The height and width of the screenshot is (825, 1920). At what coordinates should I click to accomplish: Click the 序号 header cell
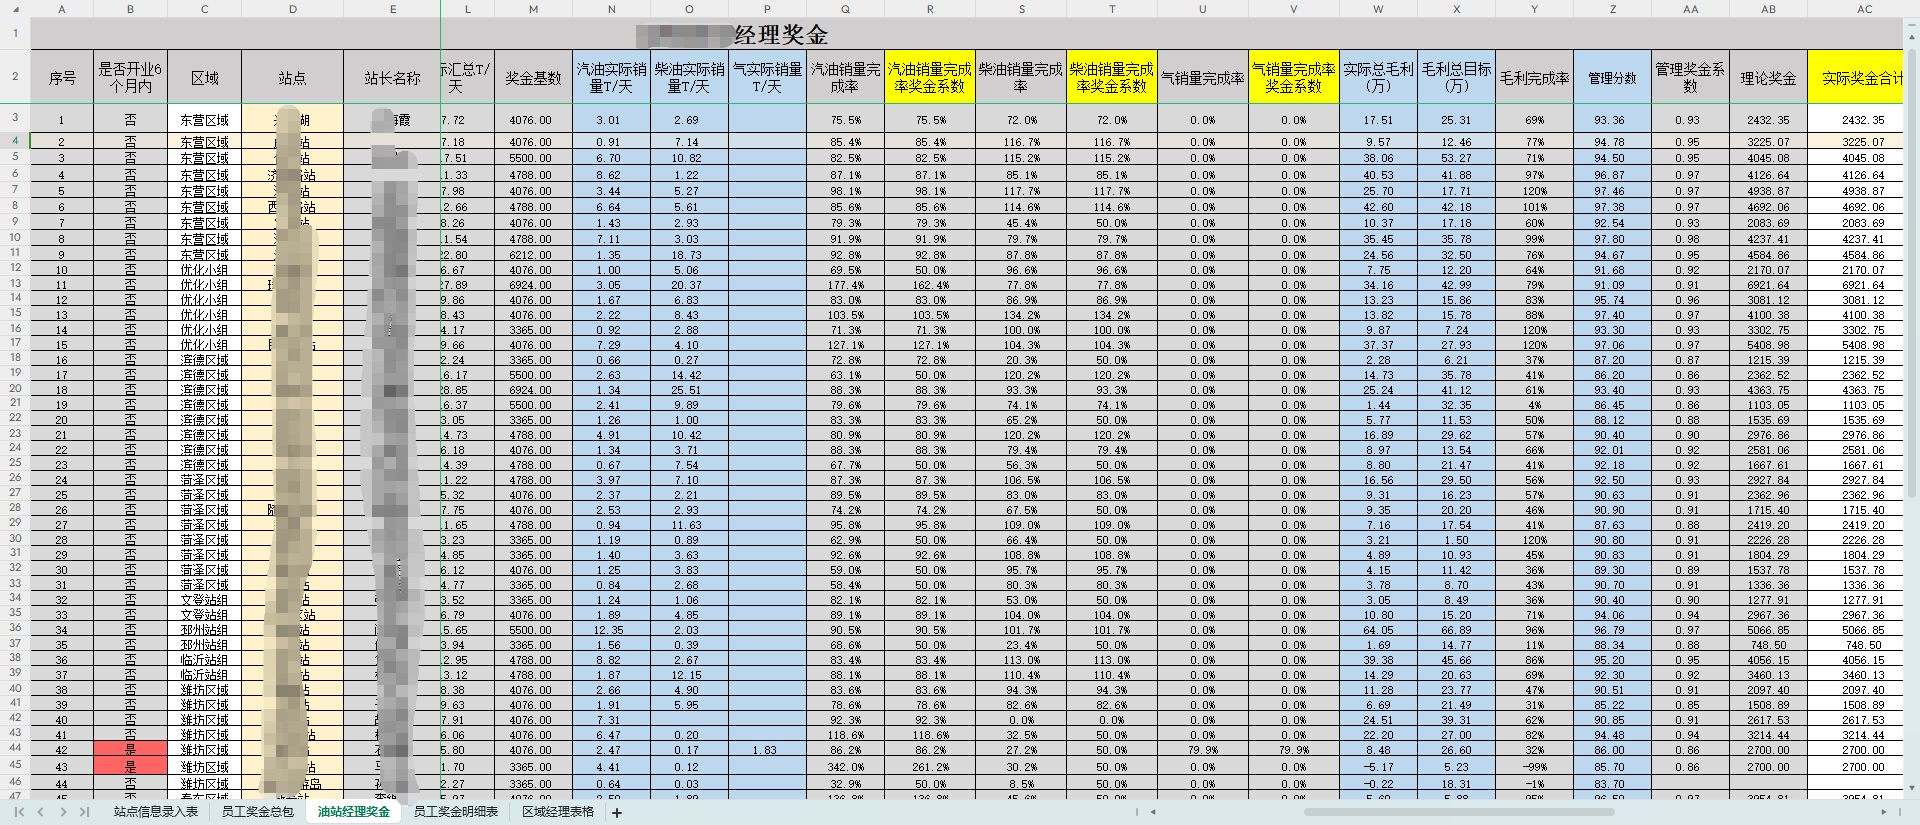pyautogui.click(x=62, y=78)
